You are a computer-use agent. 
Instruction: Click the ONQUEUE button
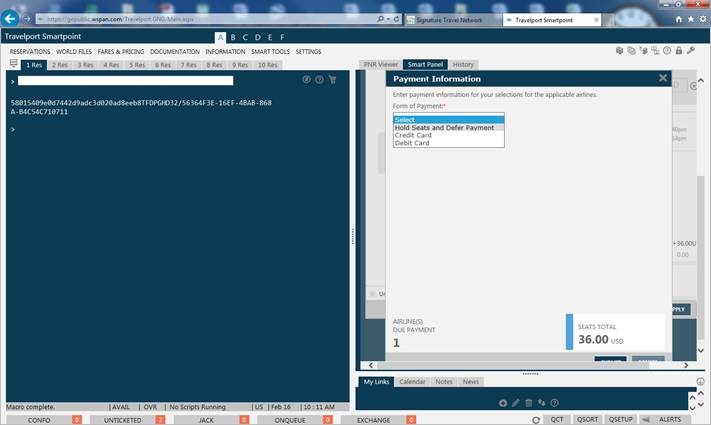pos(295,420)
